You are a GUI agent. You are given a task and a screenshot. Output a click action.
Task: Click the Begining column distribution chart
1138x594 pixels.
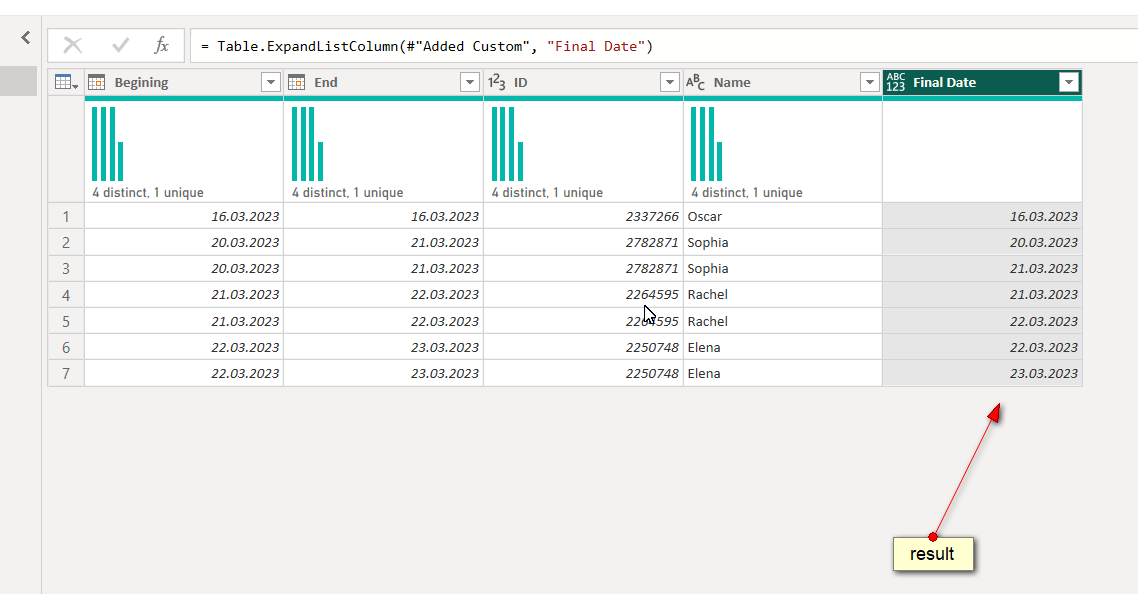pyautogui.click(x=107, y=144)
